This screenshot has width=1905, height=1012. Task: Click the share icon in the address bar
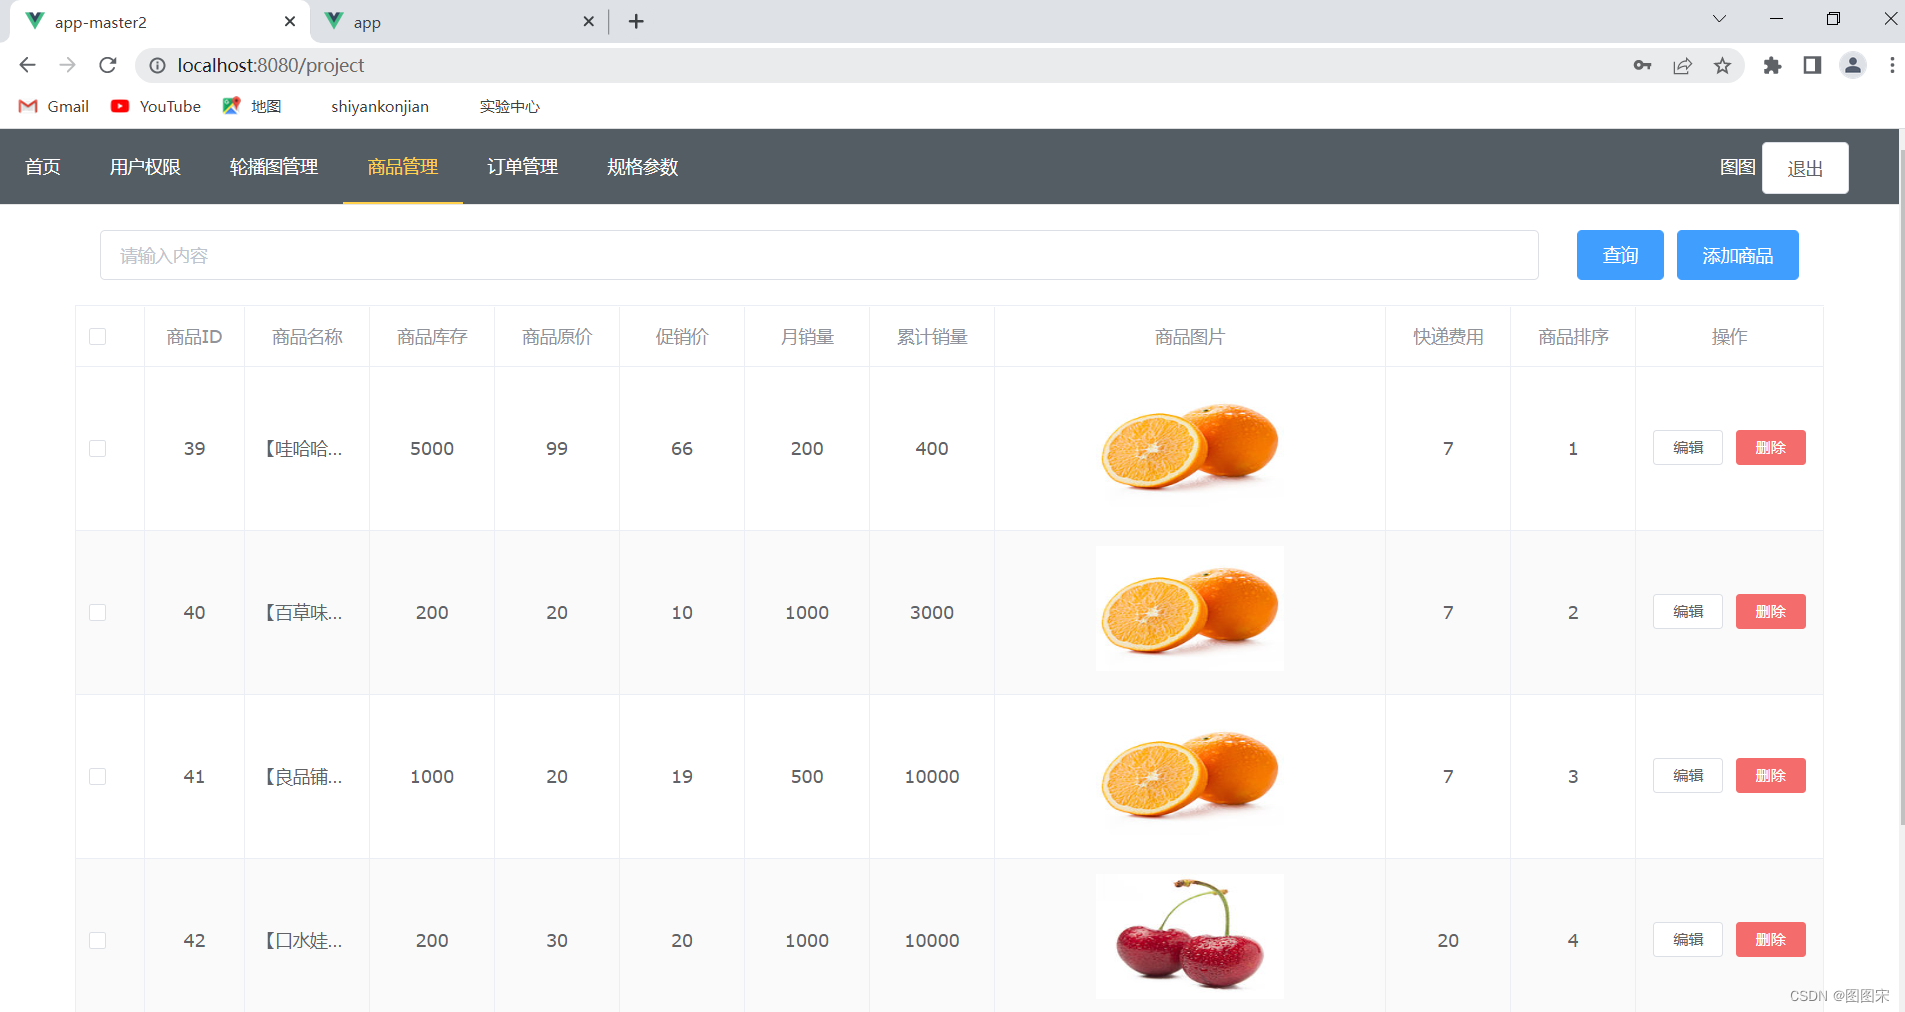(x=1683, y=65)
